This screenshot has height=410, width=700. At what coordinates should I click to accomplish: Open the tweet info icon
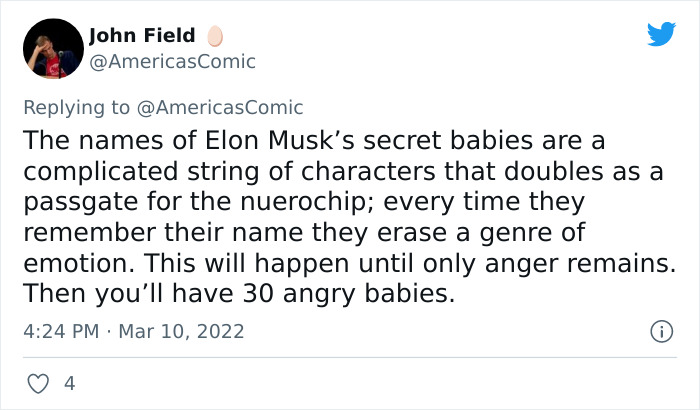coord(660,331)
